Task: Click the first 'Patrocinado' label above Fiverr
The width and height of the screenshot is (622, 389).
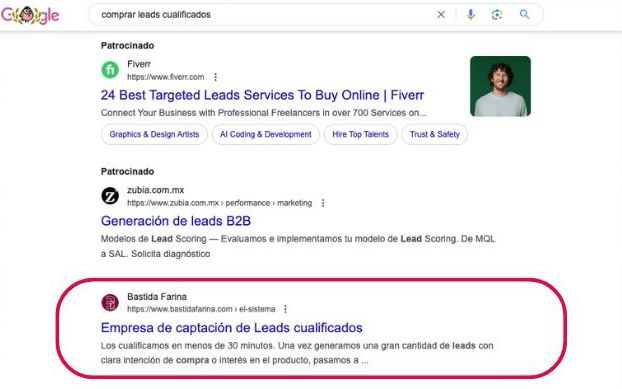Action: (x=127, y=46)
